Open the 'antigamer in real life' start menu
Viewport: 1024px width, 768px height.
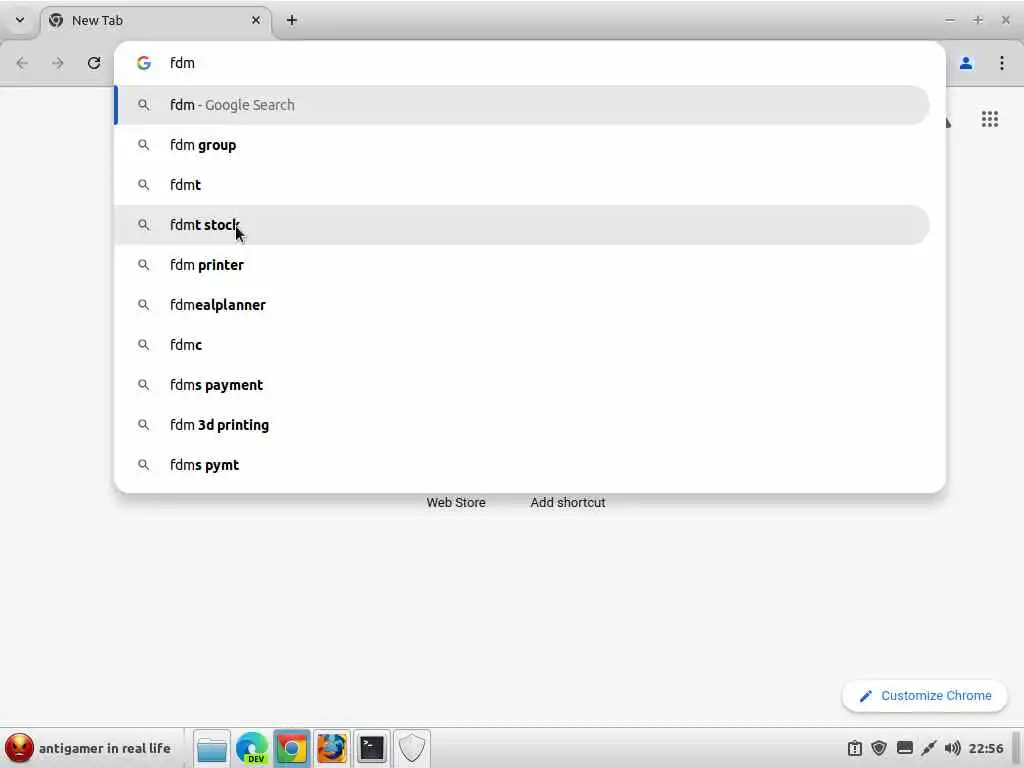89,748
